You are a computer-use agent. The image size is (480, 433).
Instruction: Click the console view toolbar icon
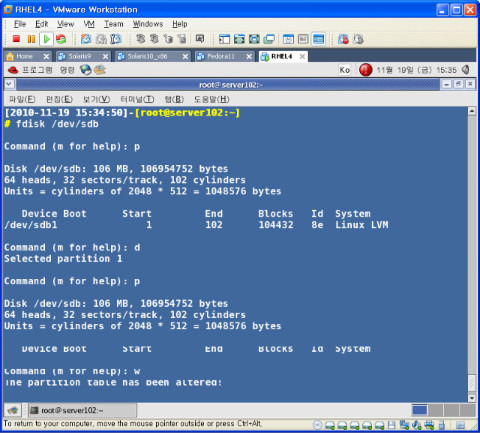pyautogui.click(x=318, y=39)
